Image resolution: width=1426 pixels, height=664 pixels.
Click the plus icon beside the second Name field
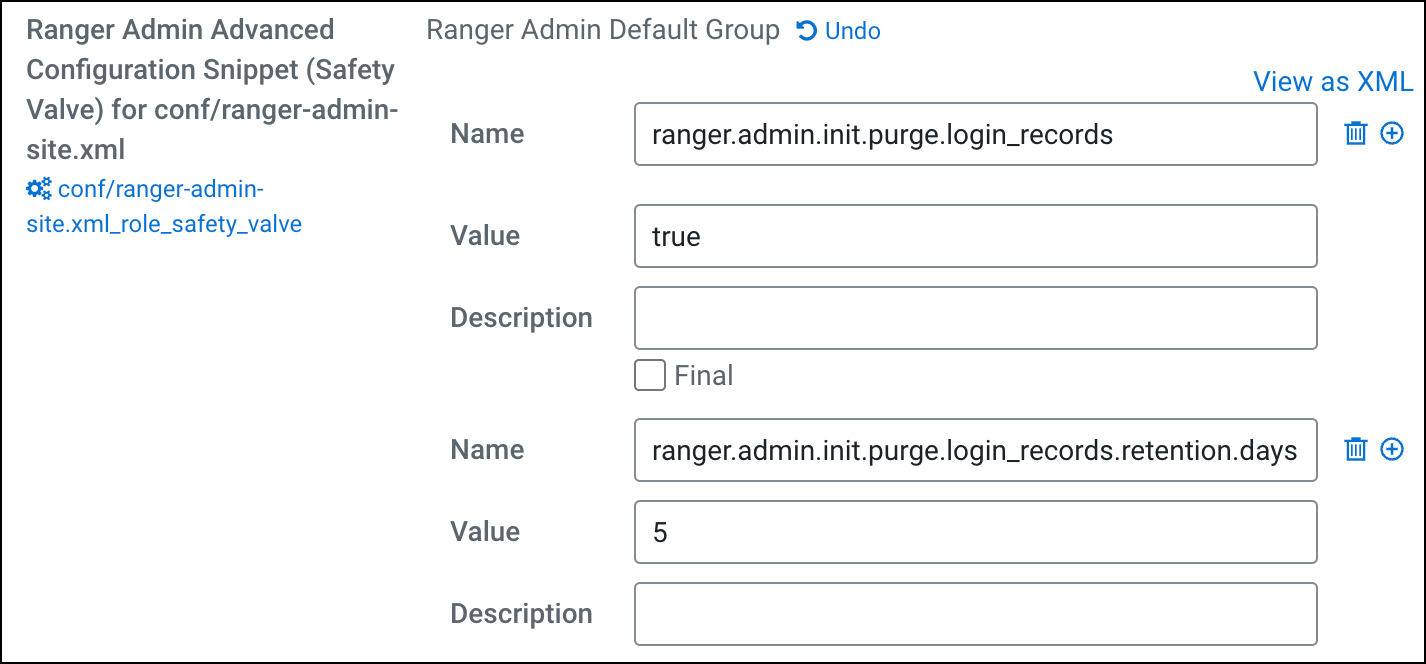(1392, 449)
